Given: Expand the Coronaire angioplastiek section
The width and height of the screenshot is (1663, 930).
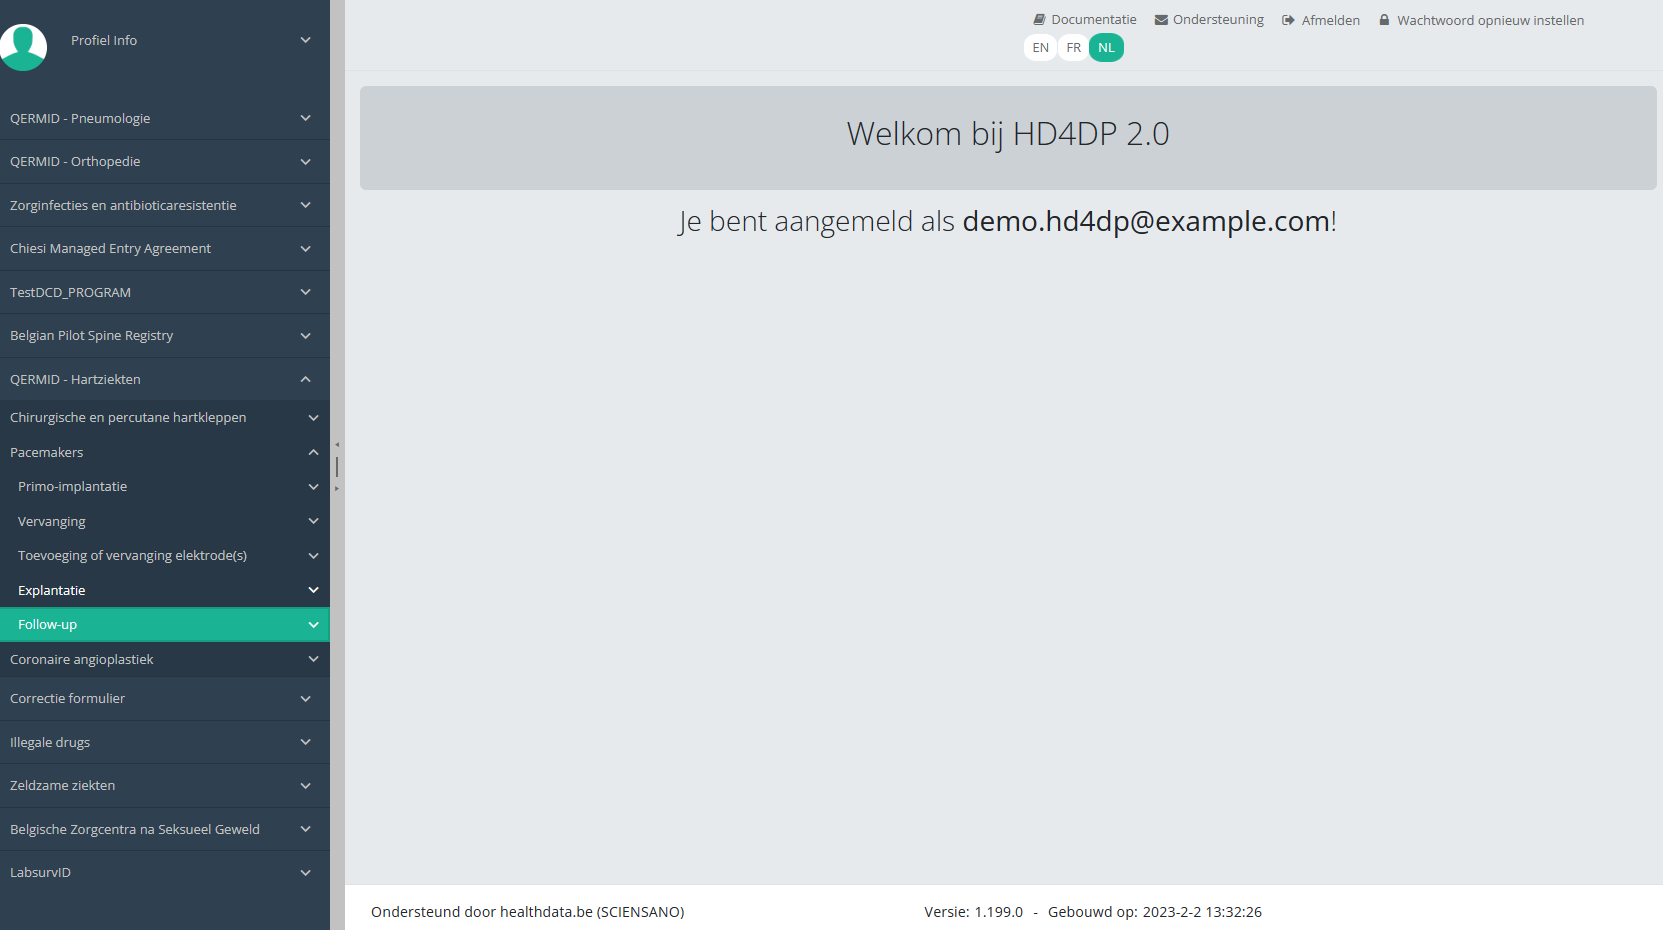Looking at the screenshot, I should (x=313, y=659).
